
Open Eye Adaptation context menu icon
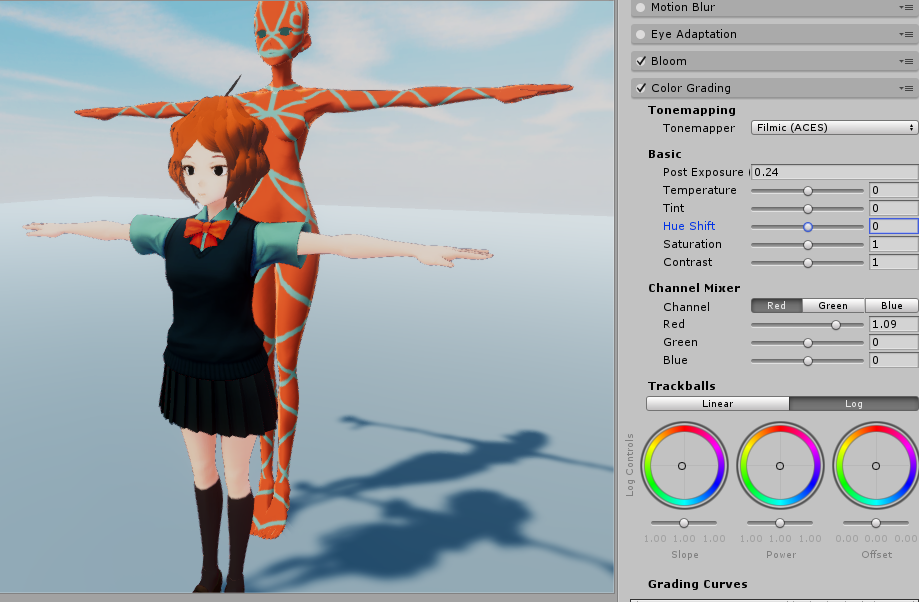906,35
